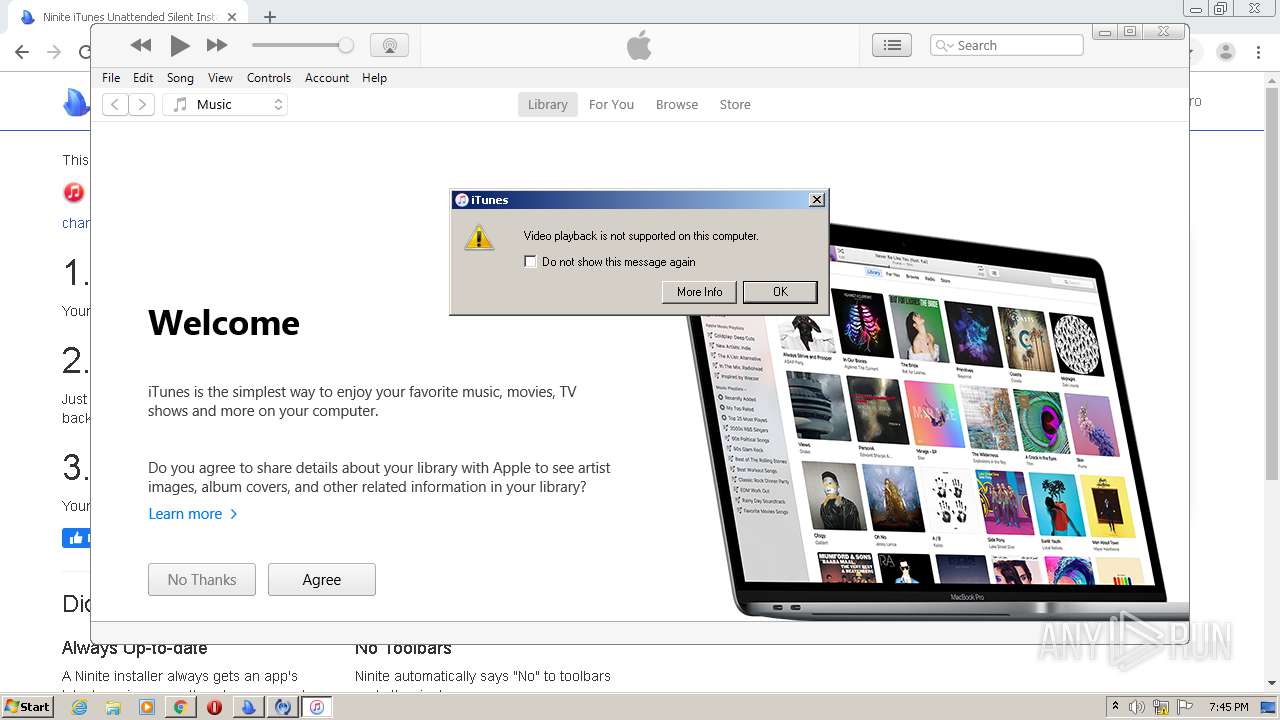This screenshot has height=720, width=1280.
Task: Go back with the left chevron button
Action: coord(115,104)
